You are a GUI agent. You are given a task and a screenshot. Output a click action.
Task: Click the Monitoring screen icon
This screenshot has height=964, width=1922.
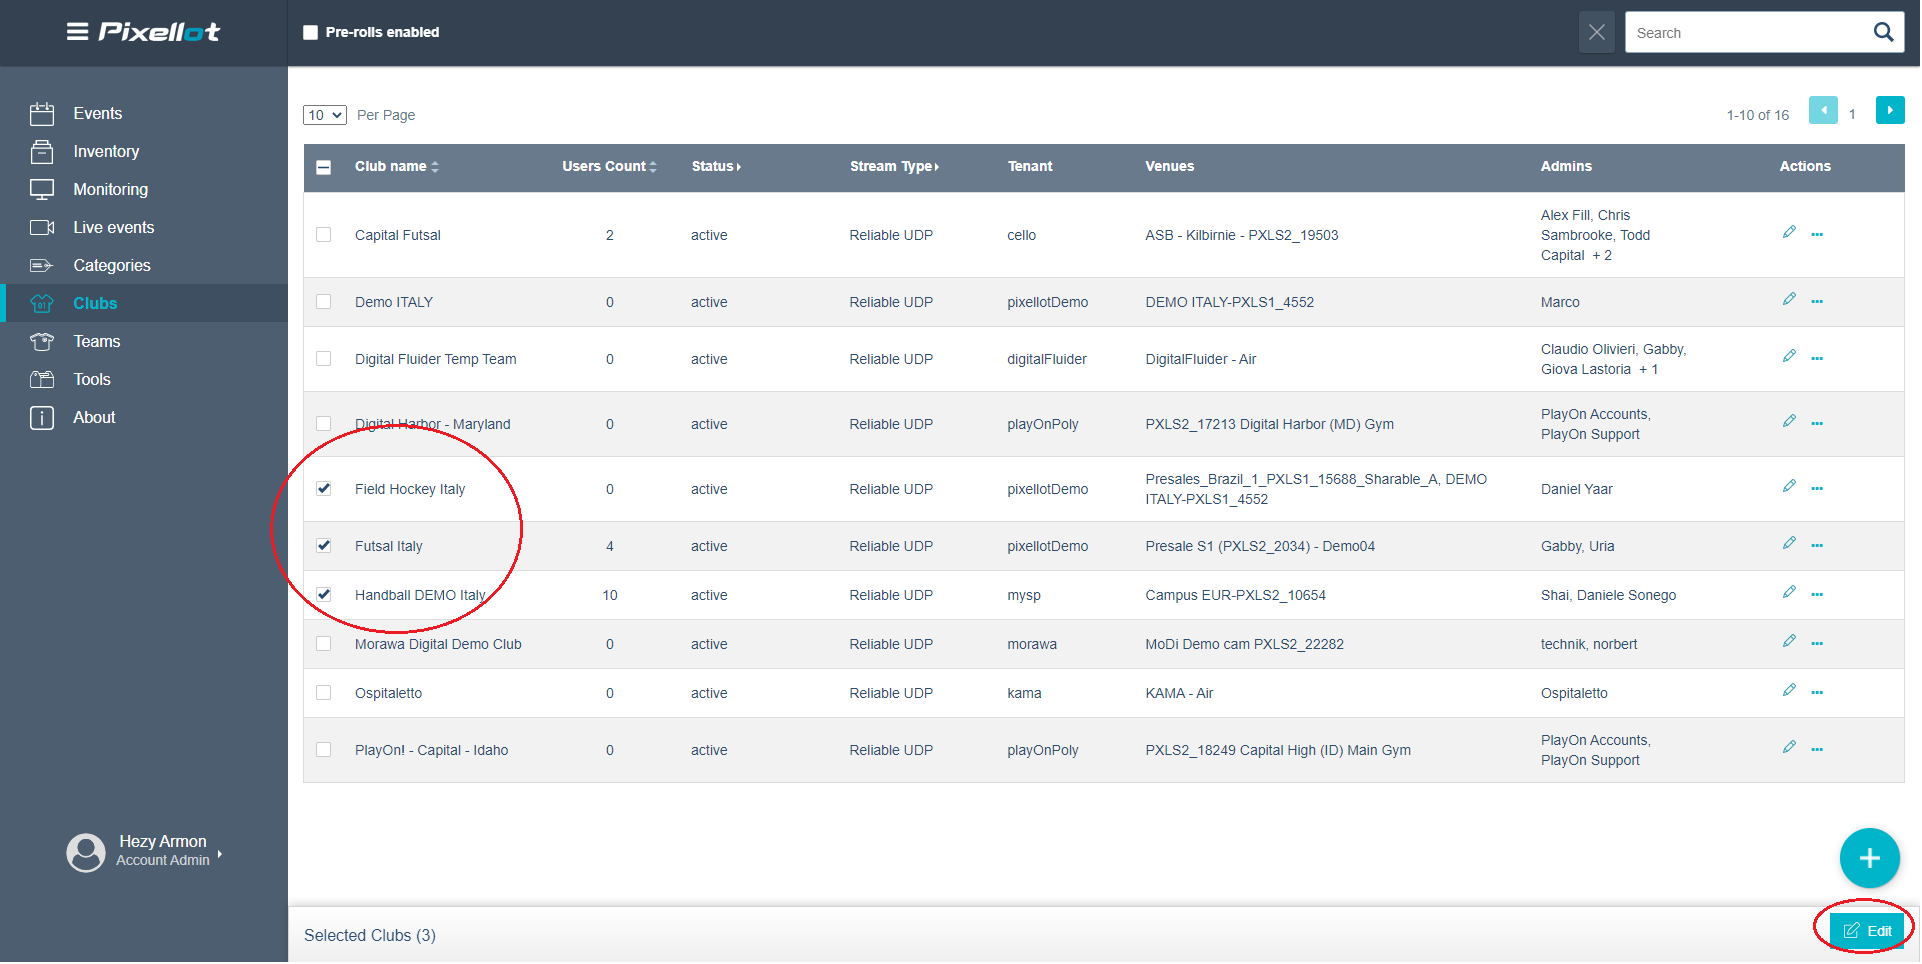click(x=42, y=190)
